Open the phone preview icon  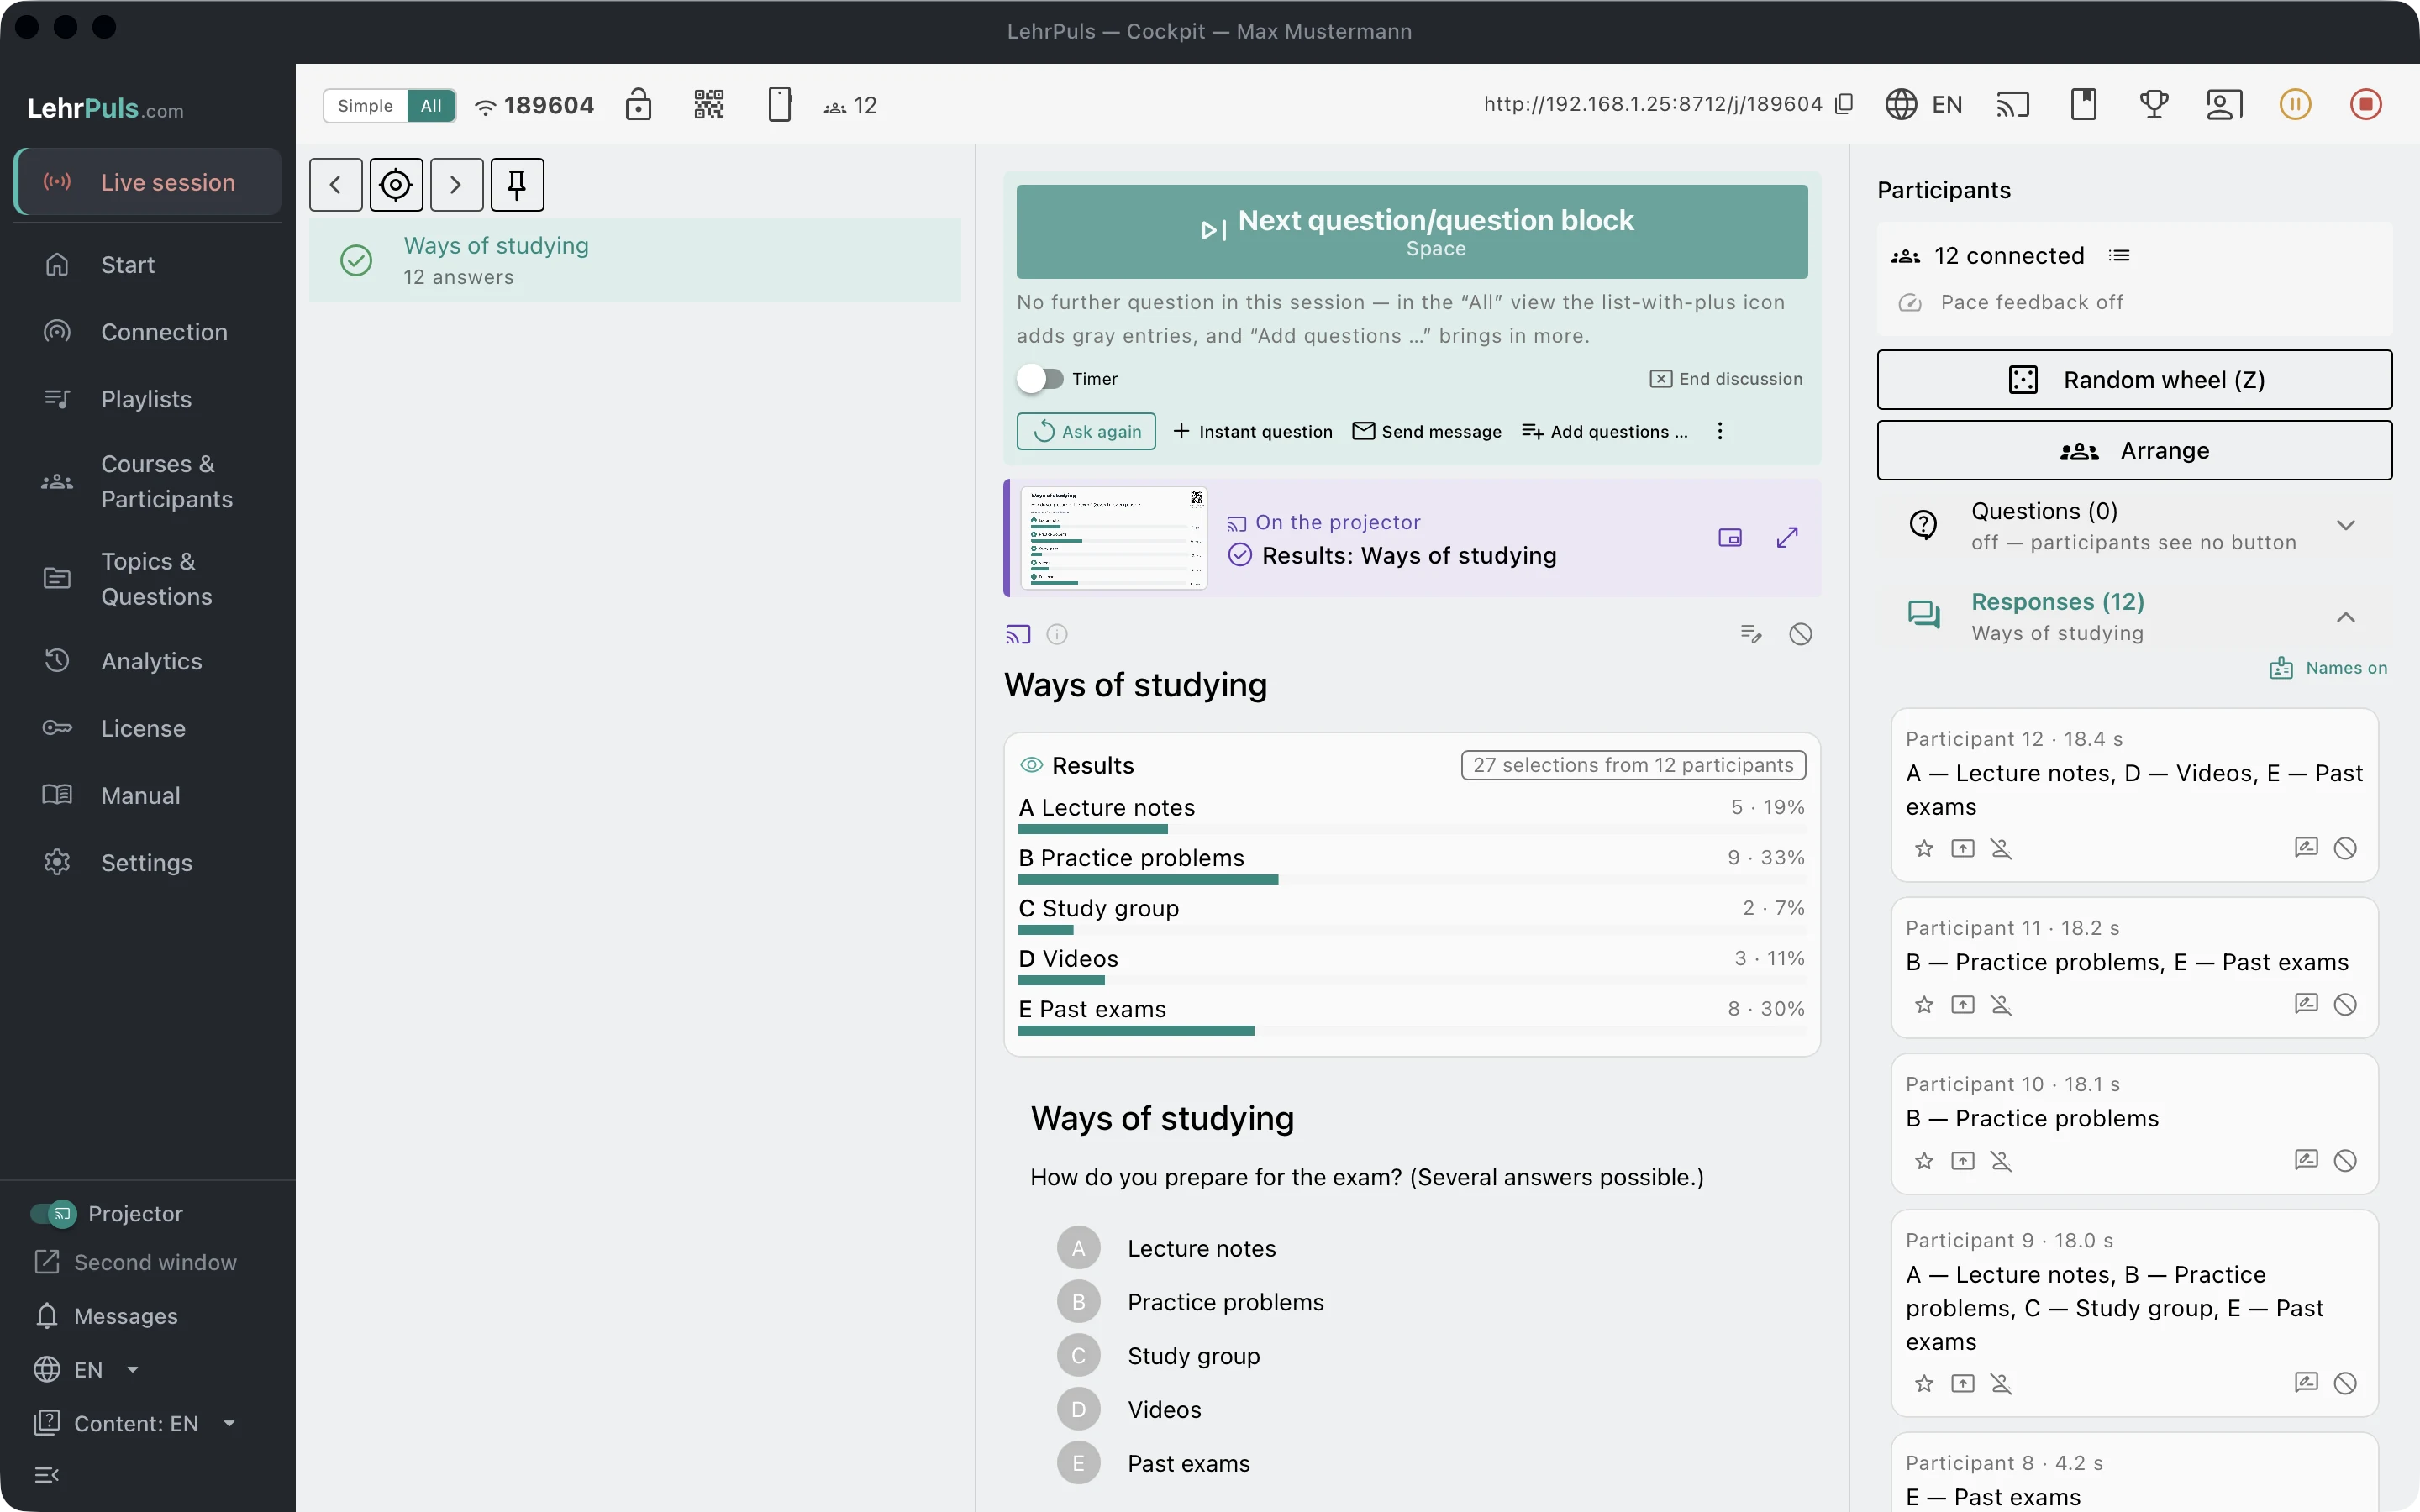tap(779, 105)
